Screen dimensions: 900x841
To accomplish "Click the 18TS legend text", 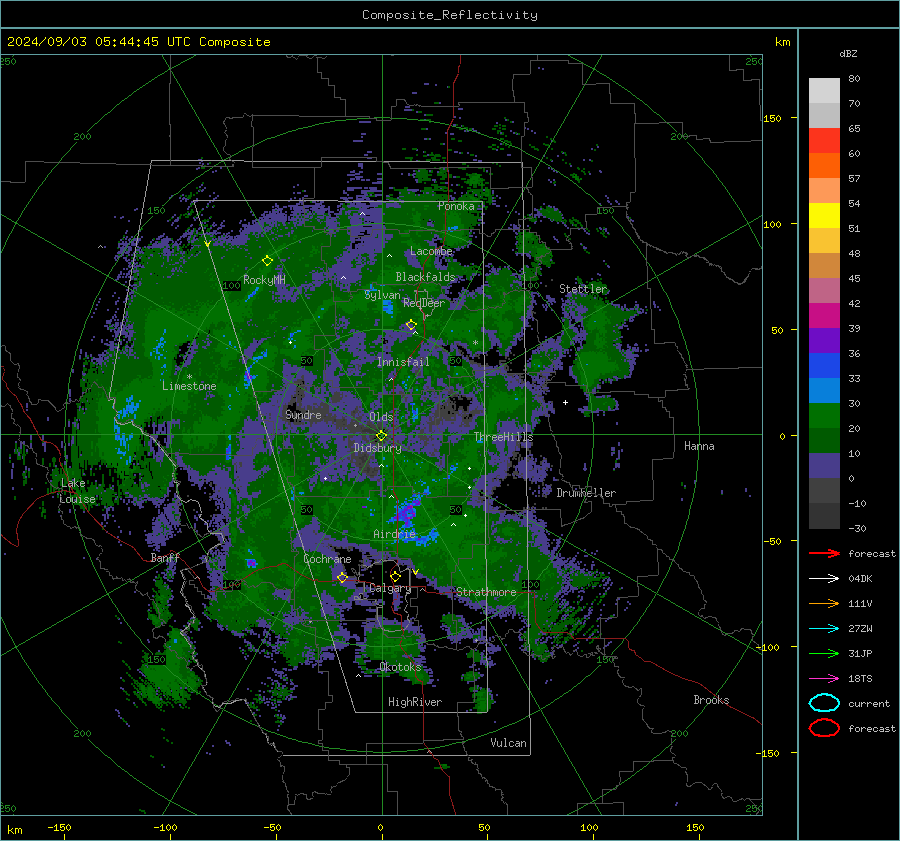I will (x=860, y=679).
